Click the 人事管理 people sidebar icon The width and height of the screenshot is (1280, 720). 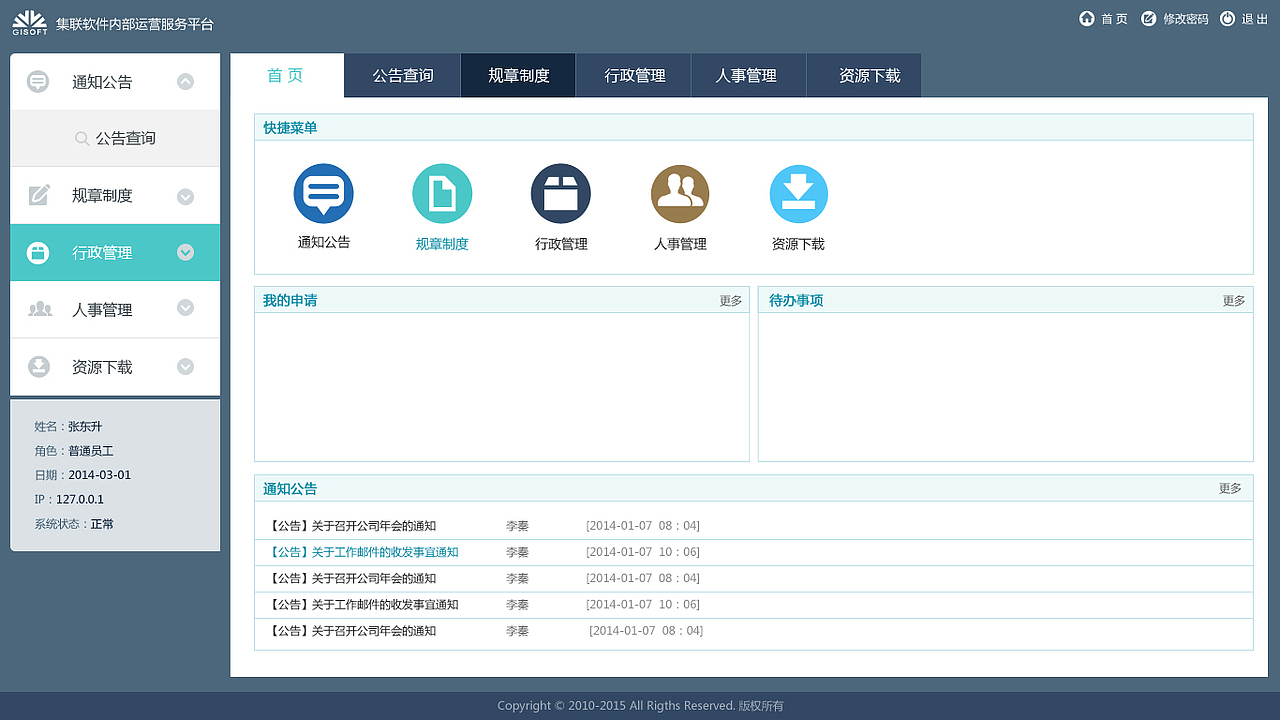pos(40,310)
